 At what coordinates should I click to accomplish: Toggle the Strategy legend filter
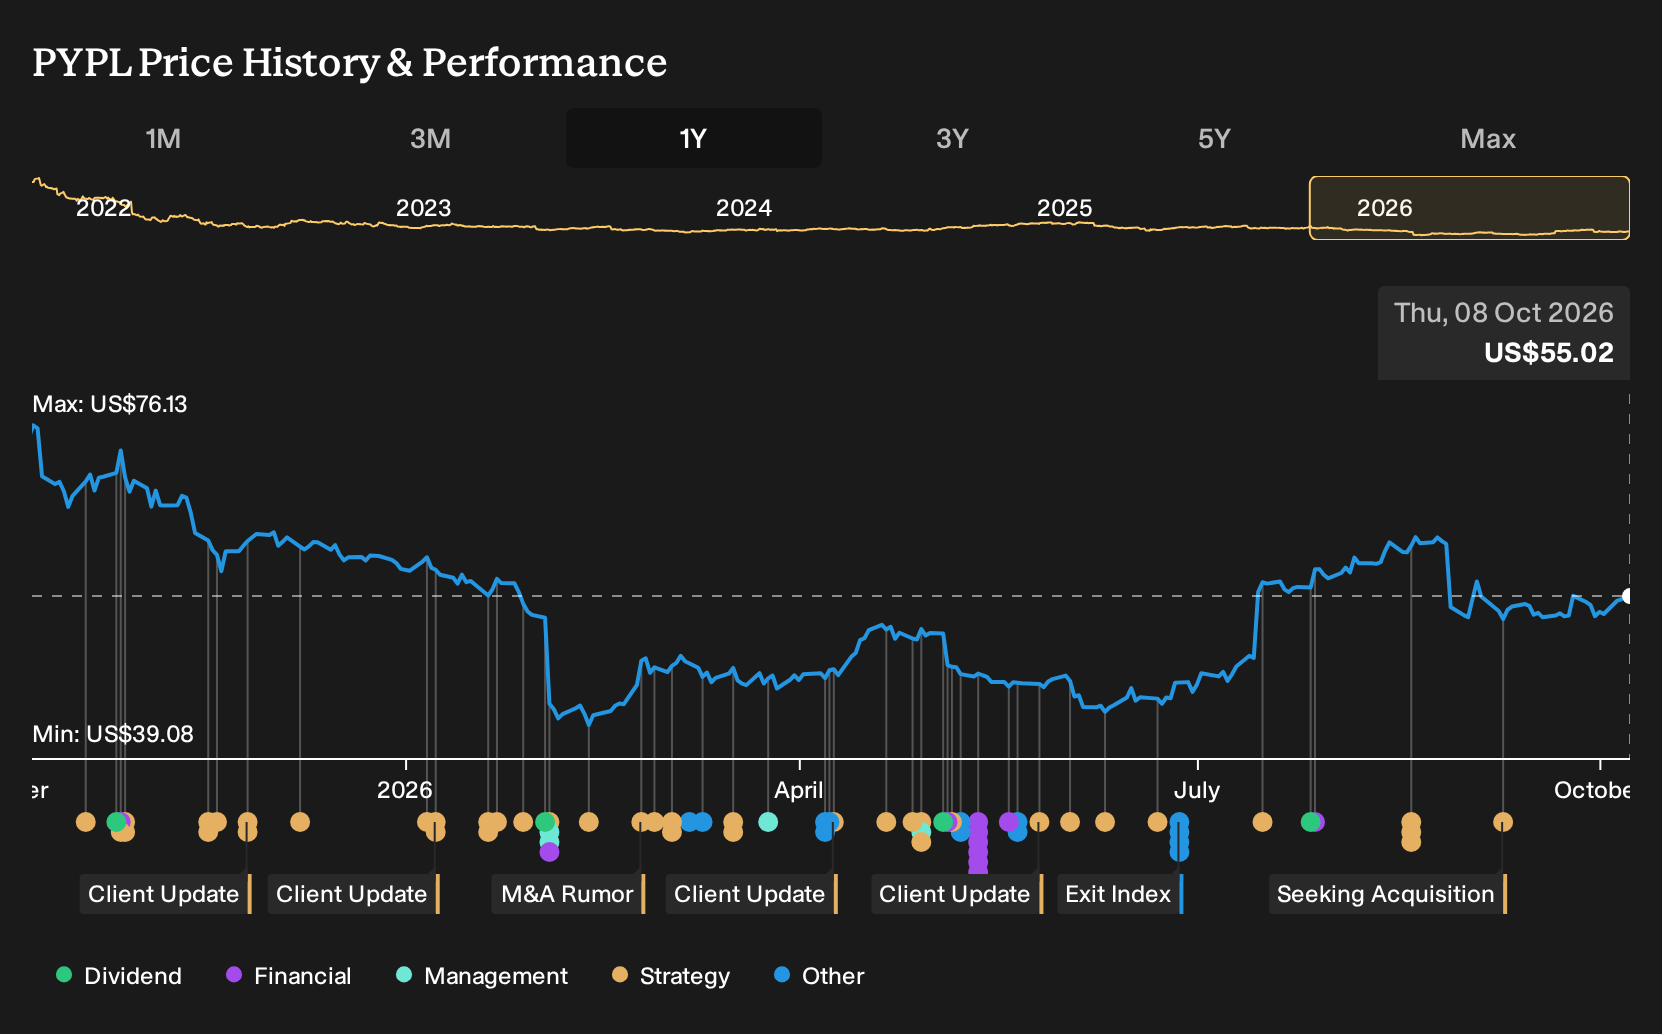pos(671,976)
